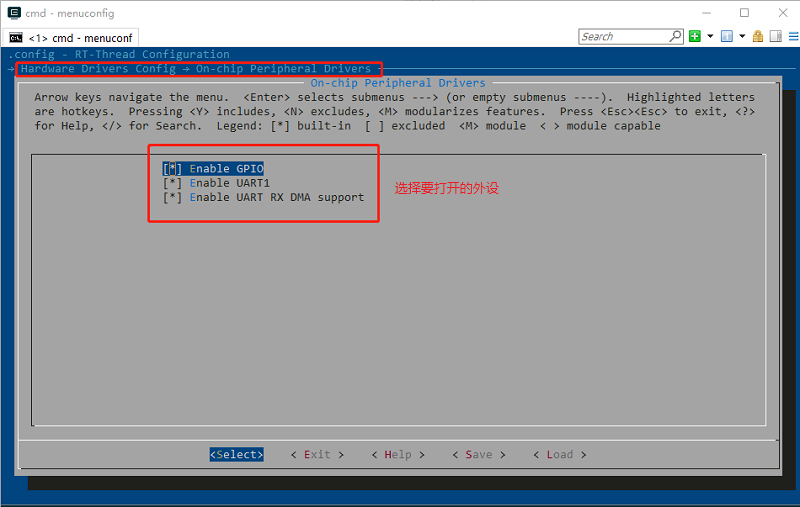800x507 pixels.
Task: Click the padlock lock-console icon
Action: [757, 36]
